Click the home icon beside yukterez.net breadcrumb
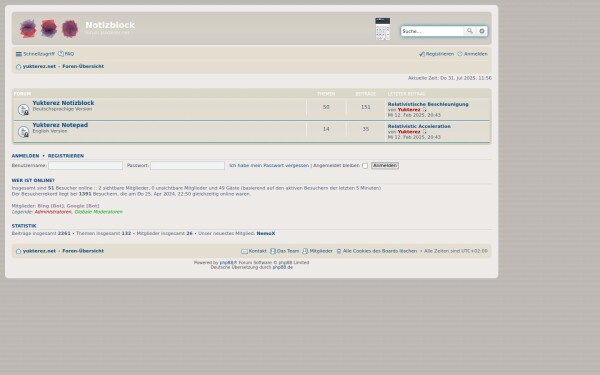600x375 pixels. coord(18,67)
